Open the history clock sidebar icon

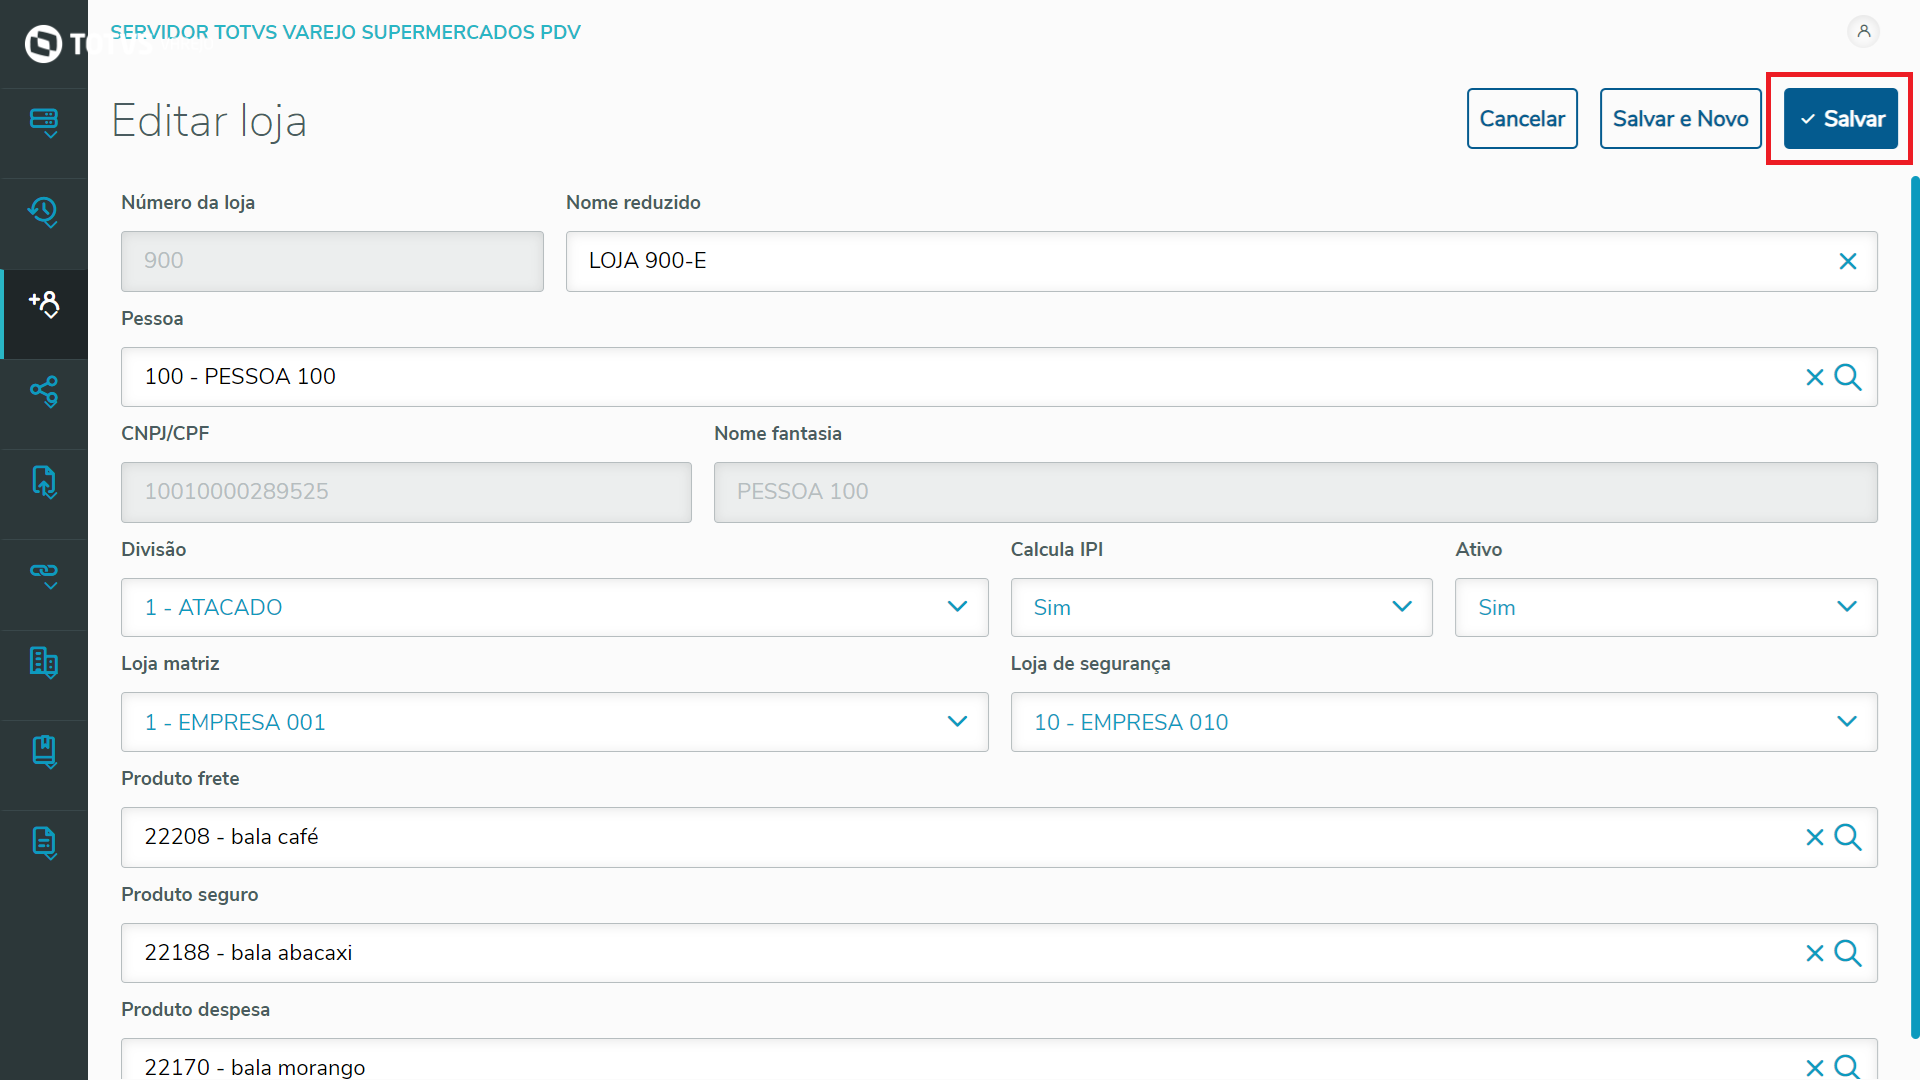point(44,212)
